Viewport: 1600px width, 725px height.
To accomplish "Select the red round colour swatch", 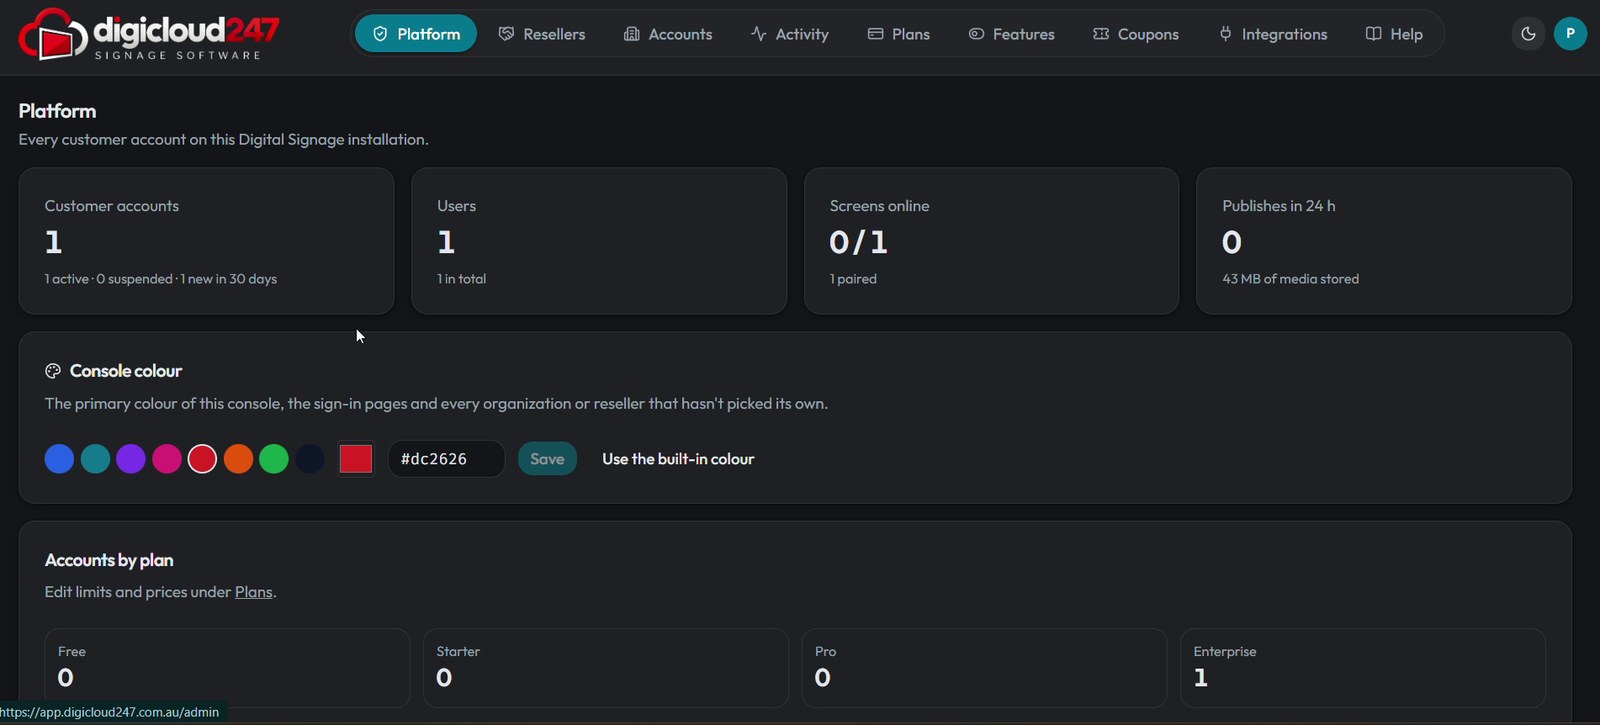I will tap(202, 459).
